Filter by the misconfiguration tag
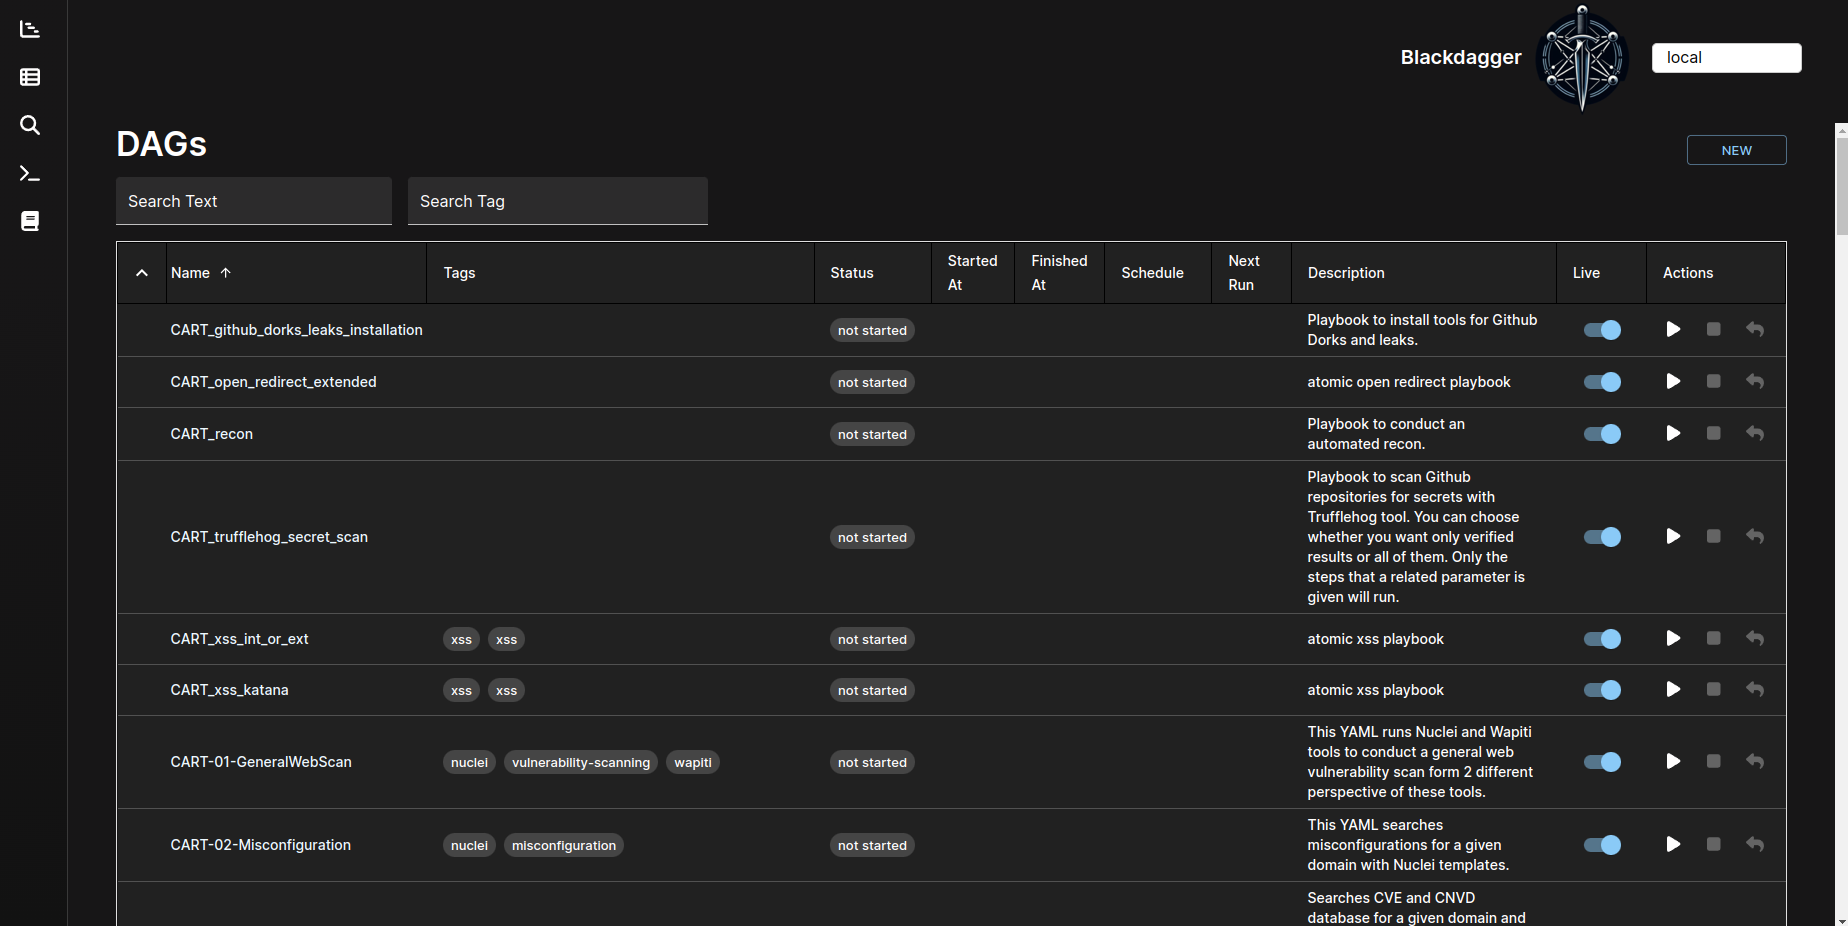Image resolution: width=1848 pixels, height=926 pixels. pos(564,845)
